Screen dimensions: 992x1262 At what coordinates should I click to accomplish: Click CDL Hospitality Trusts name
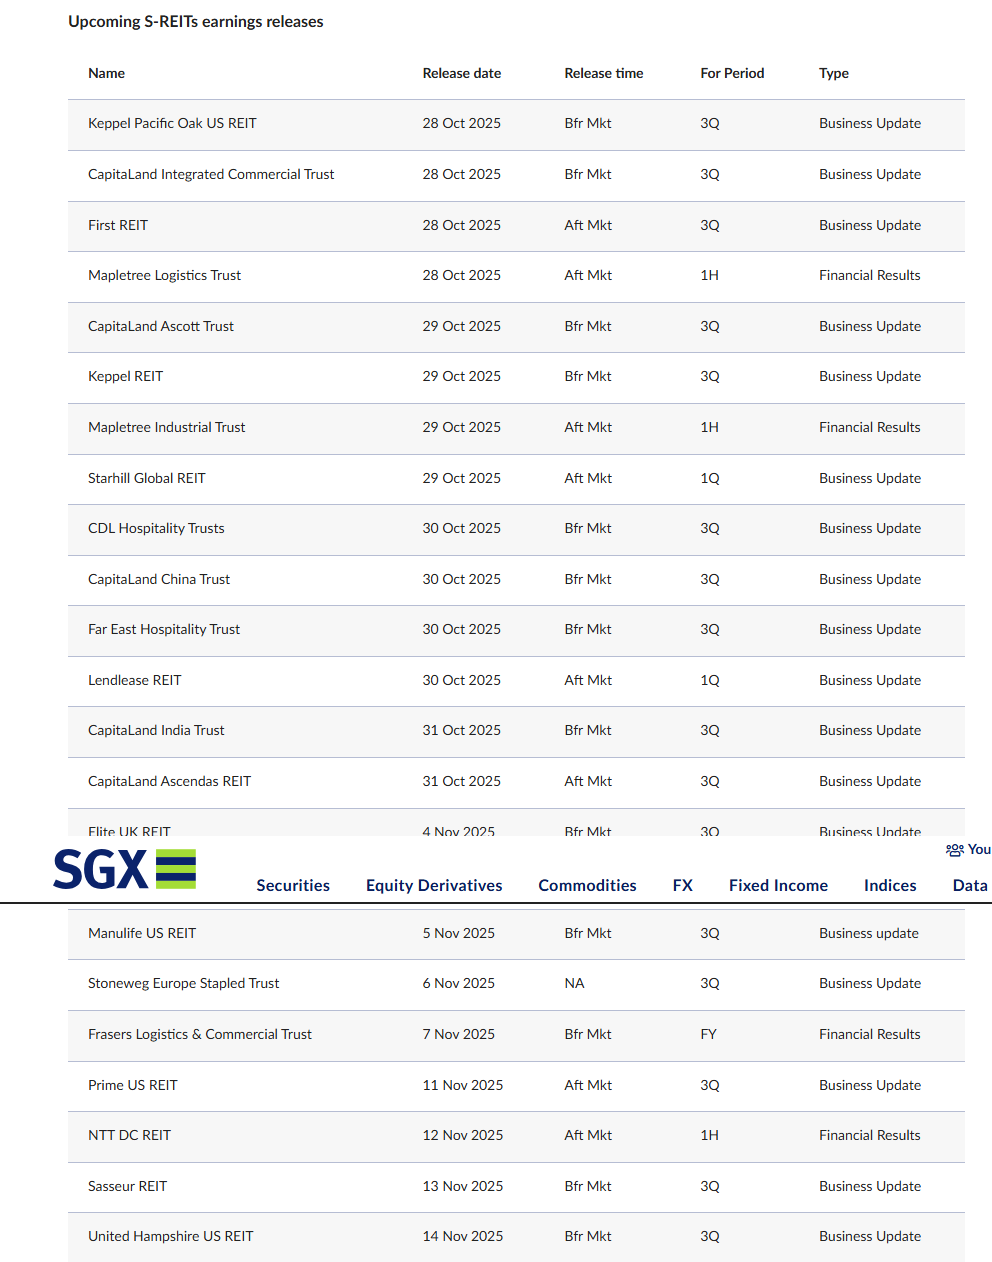(x=156, y=528)
